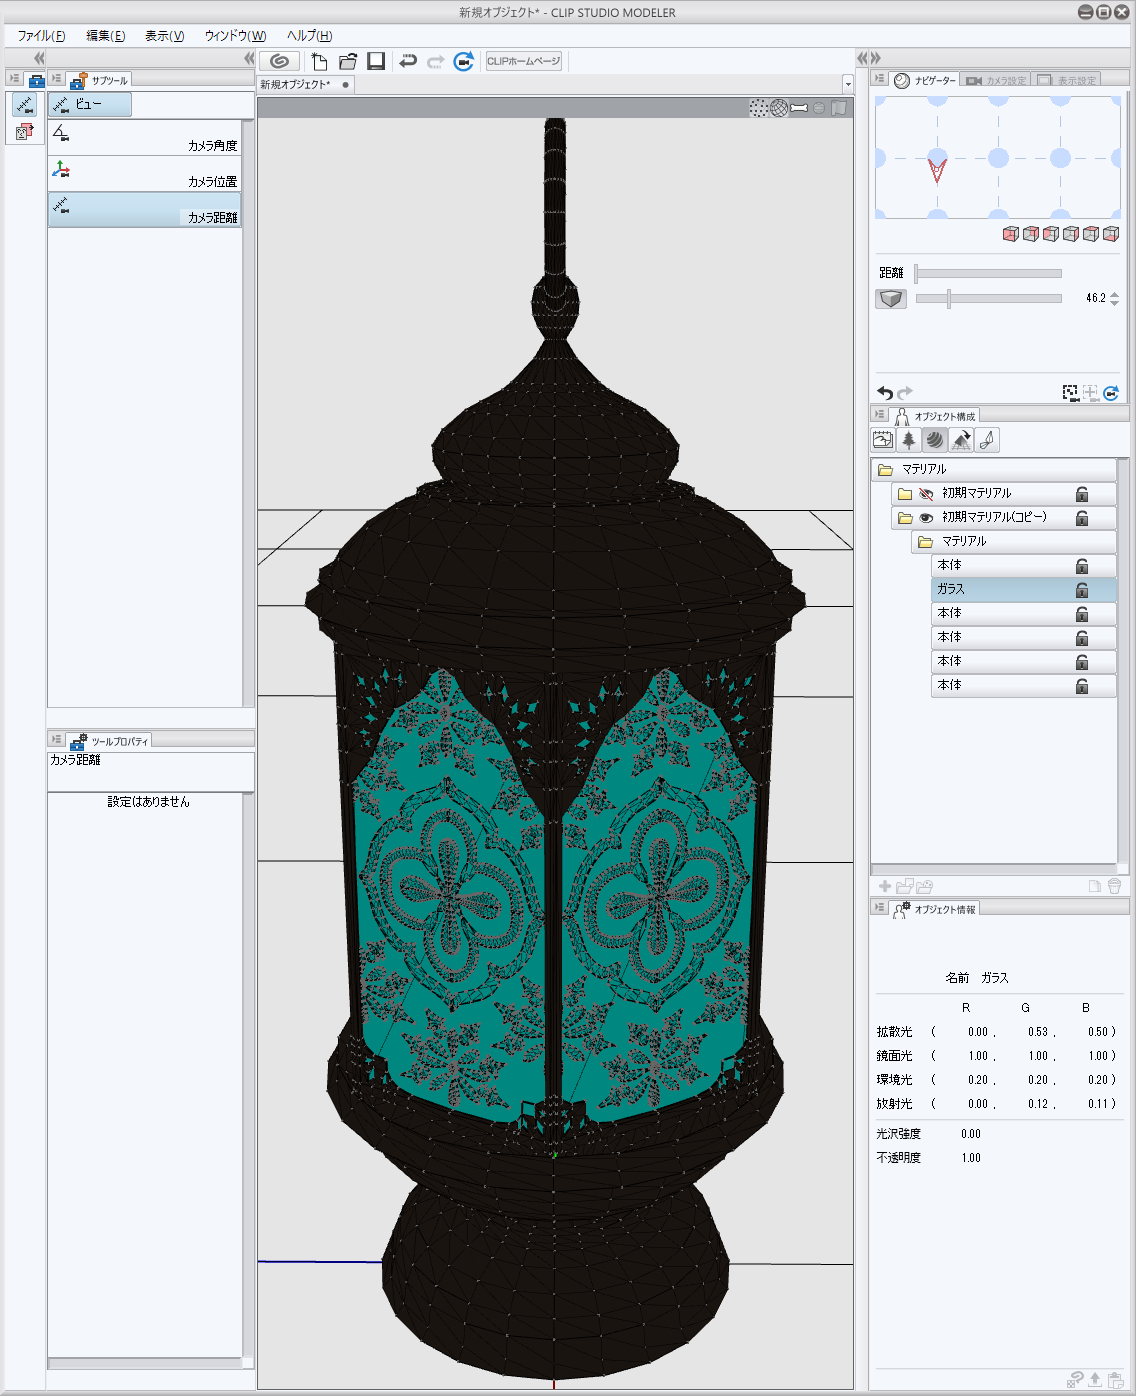Image resolution: width=1136 pixels, height=1396 pixels.
Task: Open the CLIP STUDIO swirl launcher icon
Action: (279, 61)
